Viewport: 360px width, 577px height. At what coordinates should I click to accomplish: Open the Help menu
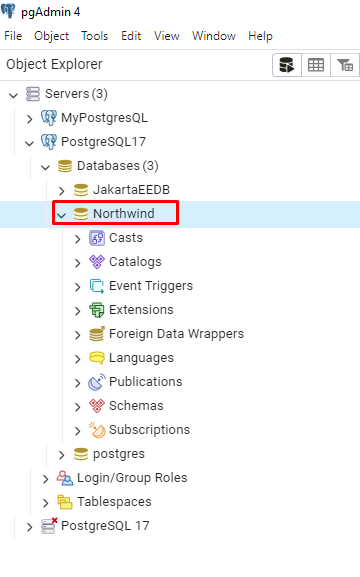point(260,36)
